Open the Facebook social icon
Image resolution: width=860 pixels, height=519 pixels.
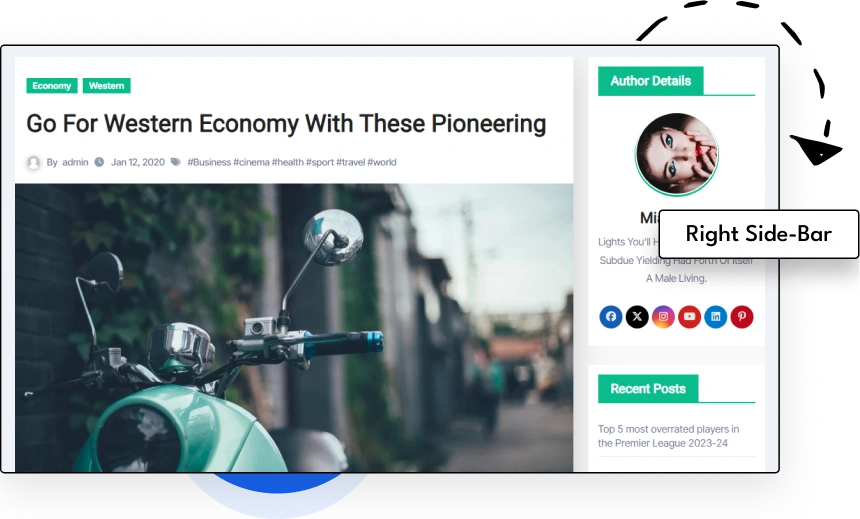tap(610, 317)
